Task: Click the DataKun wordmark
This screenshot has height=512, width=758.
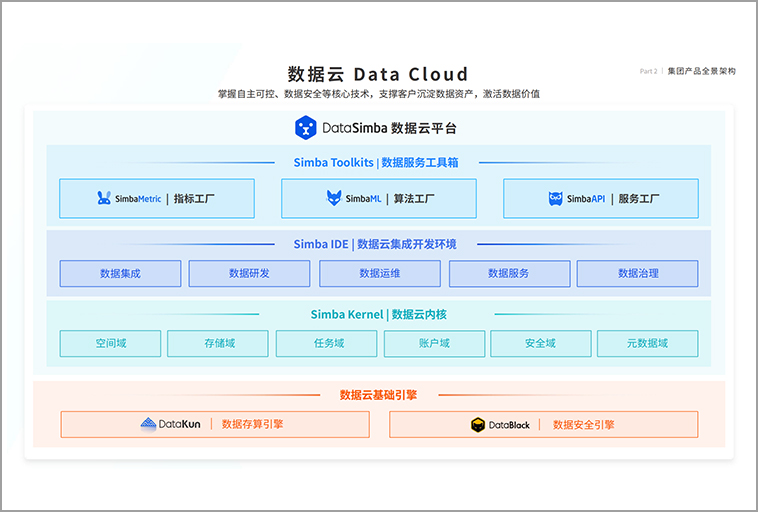Action: pos(179,424)
